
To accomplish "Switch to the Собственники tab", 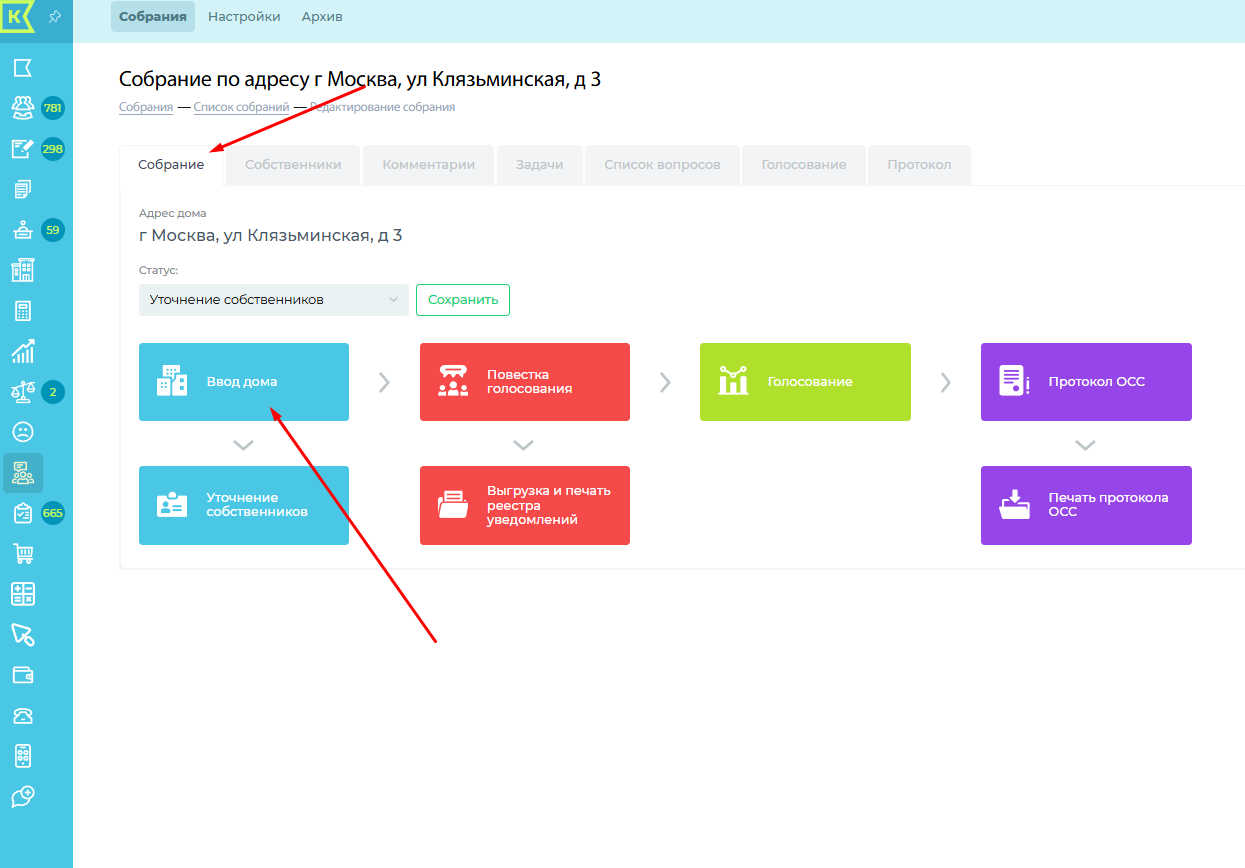I will tap(293, 165).
